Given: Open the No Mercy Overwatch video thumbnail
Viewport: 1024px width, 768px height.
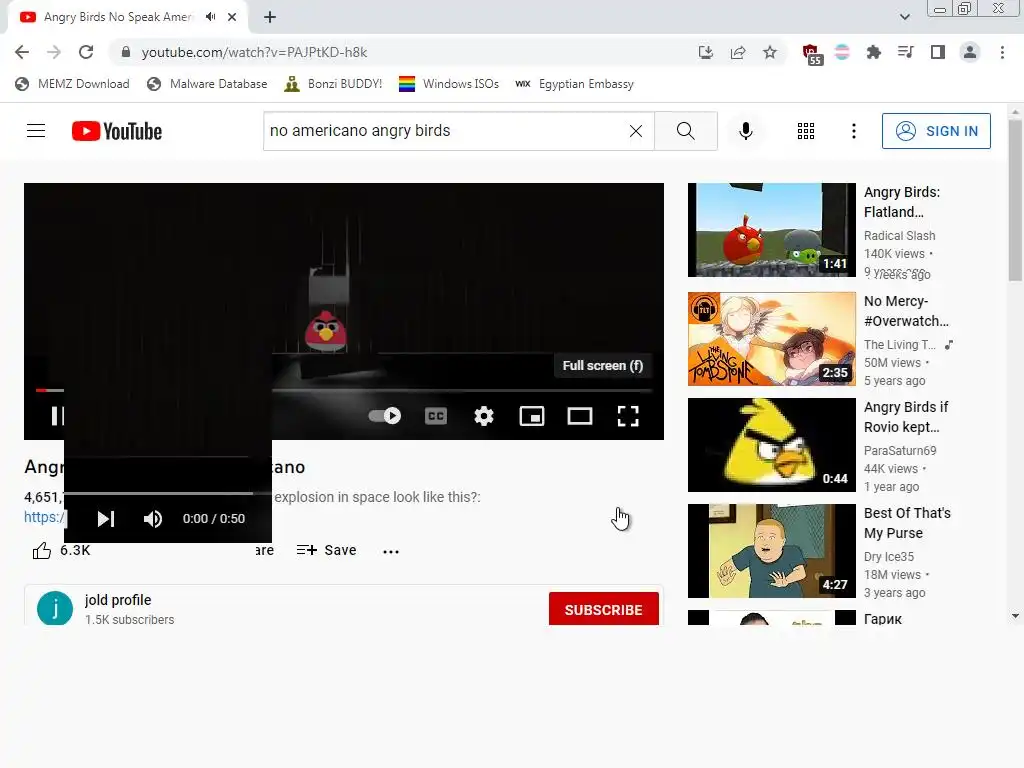Looking at the screenshot, I should (771, 339).
